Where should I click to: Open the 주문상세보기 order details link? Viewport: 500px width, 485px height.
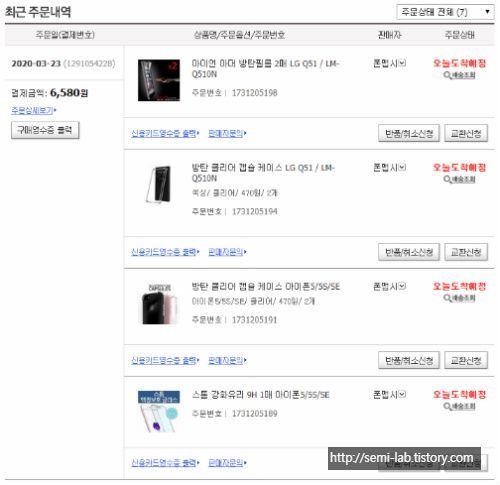click(33, 110)
